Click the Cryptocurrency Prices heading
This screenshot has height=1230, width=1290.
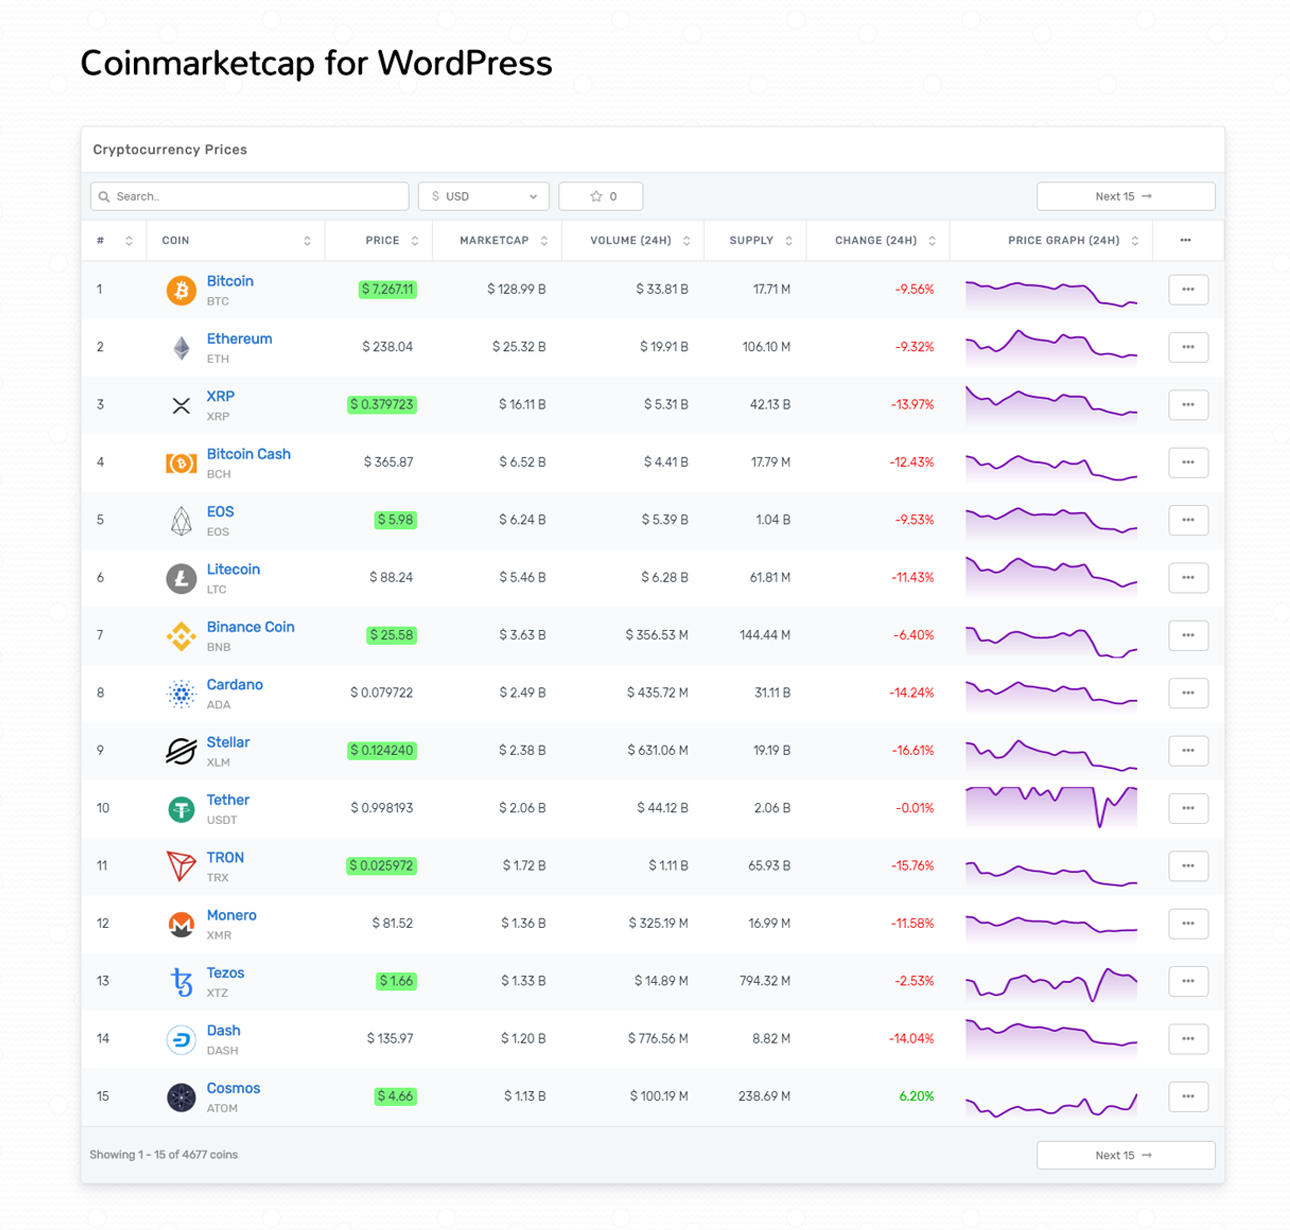click(170, 150)
